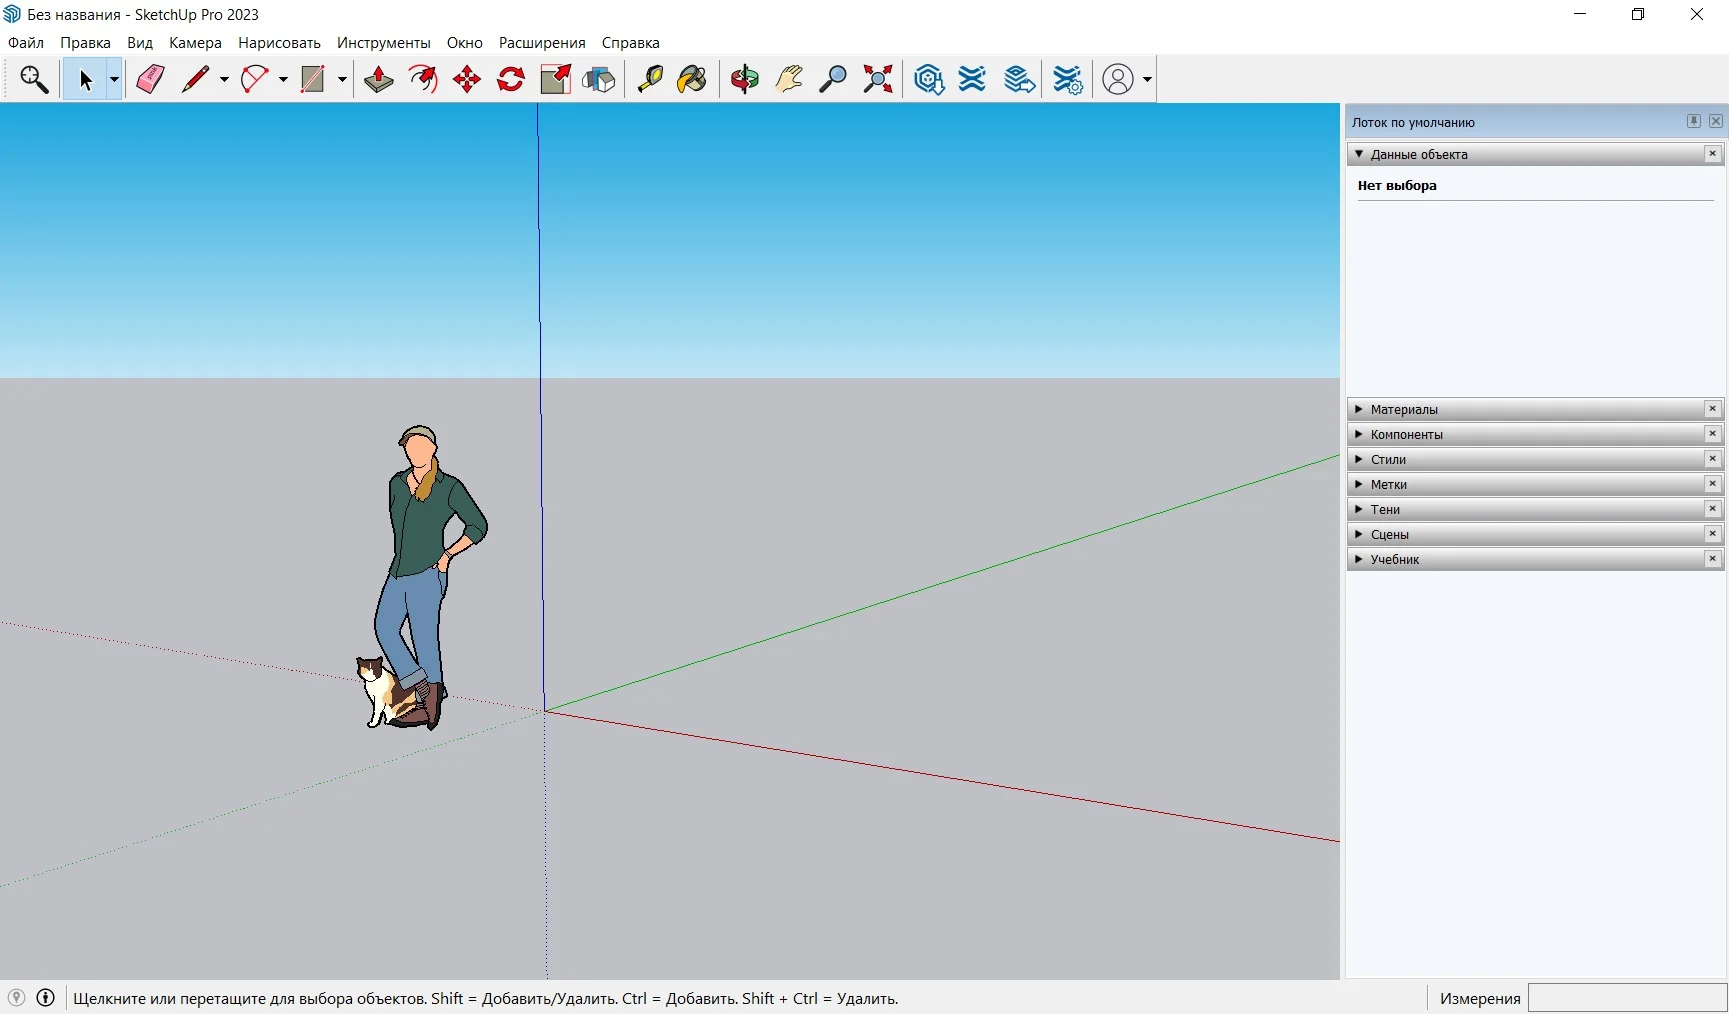Viewport: 1729px width, 1014px height.
Task: Close the Тени panel
Action: point(1713,509)
